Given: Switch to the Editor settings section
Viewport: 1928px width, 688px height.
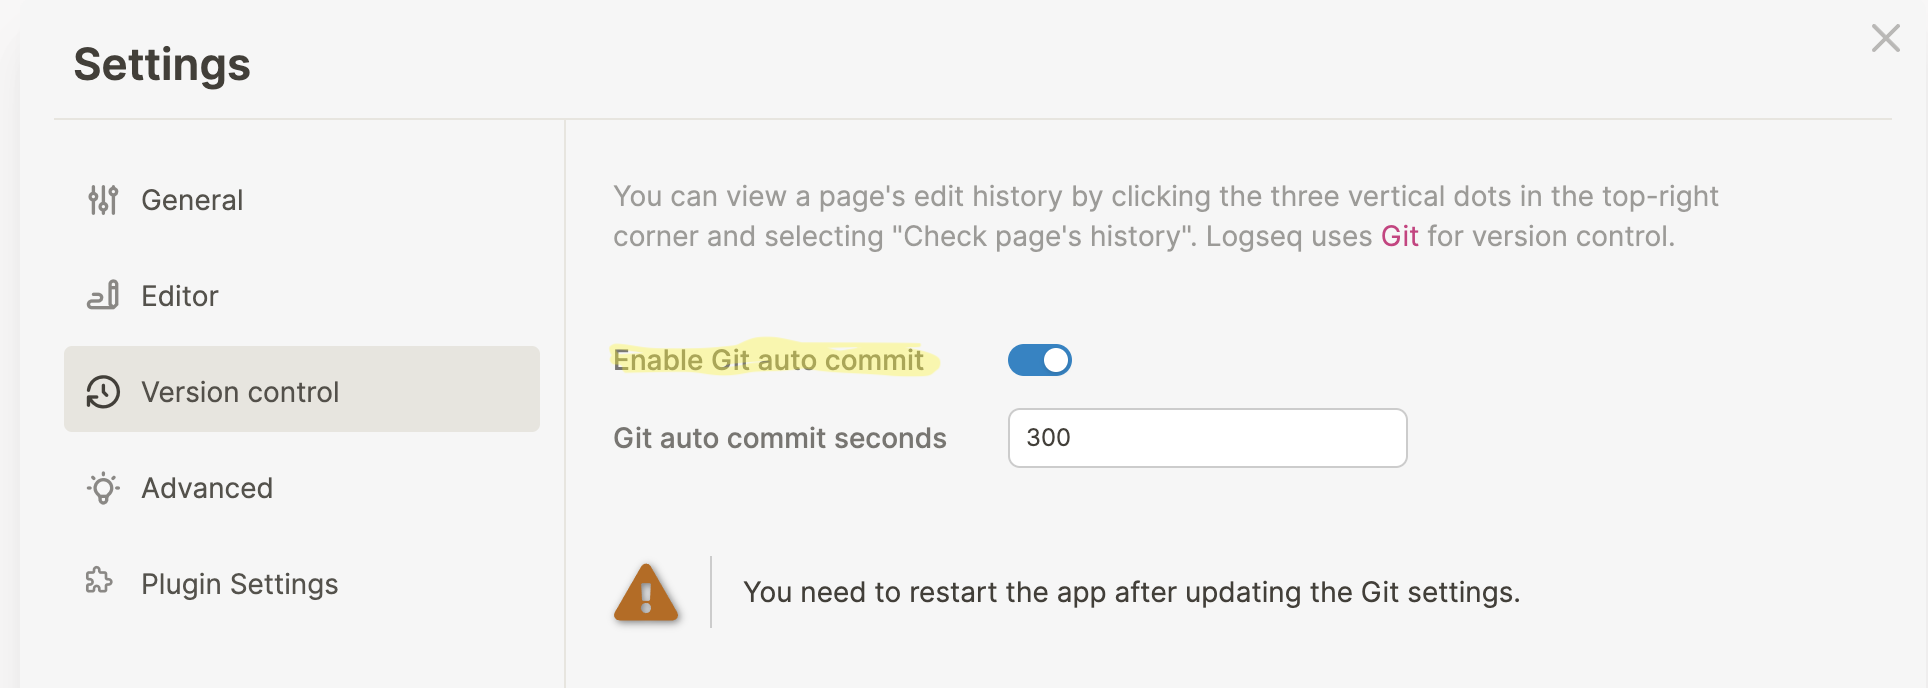Looking at the screenshot, I should point(180,295).
